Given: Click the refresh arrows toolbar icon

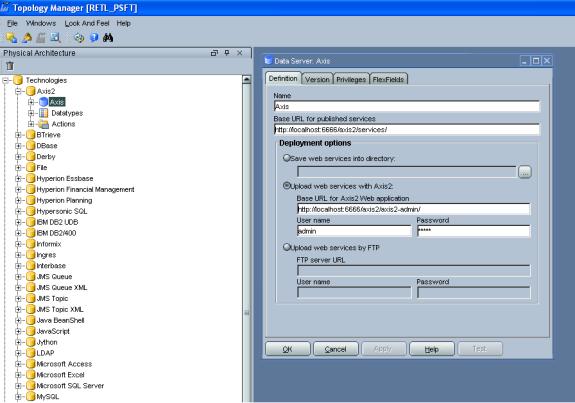Looking at the screenshot, I should coord(79,37).
